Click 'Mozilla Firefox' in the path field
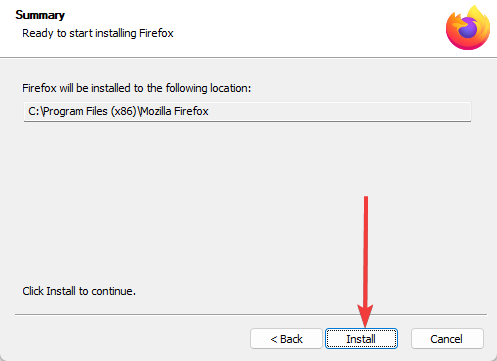Screen dimensions: 497x361 pos(175,111)
